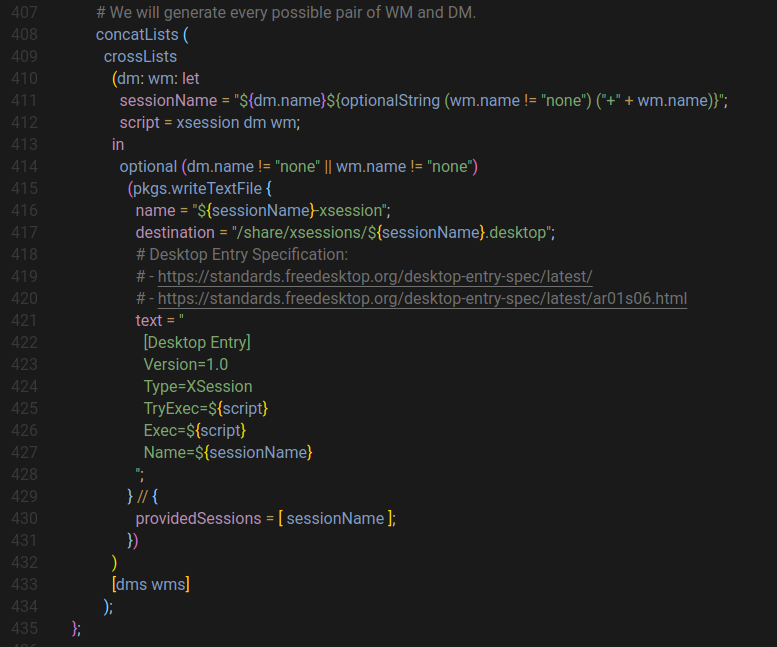Viewport: 777px width, 647px height.
Task: Click the comment about generating WM and DM pairs
Action: [286, 13]
